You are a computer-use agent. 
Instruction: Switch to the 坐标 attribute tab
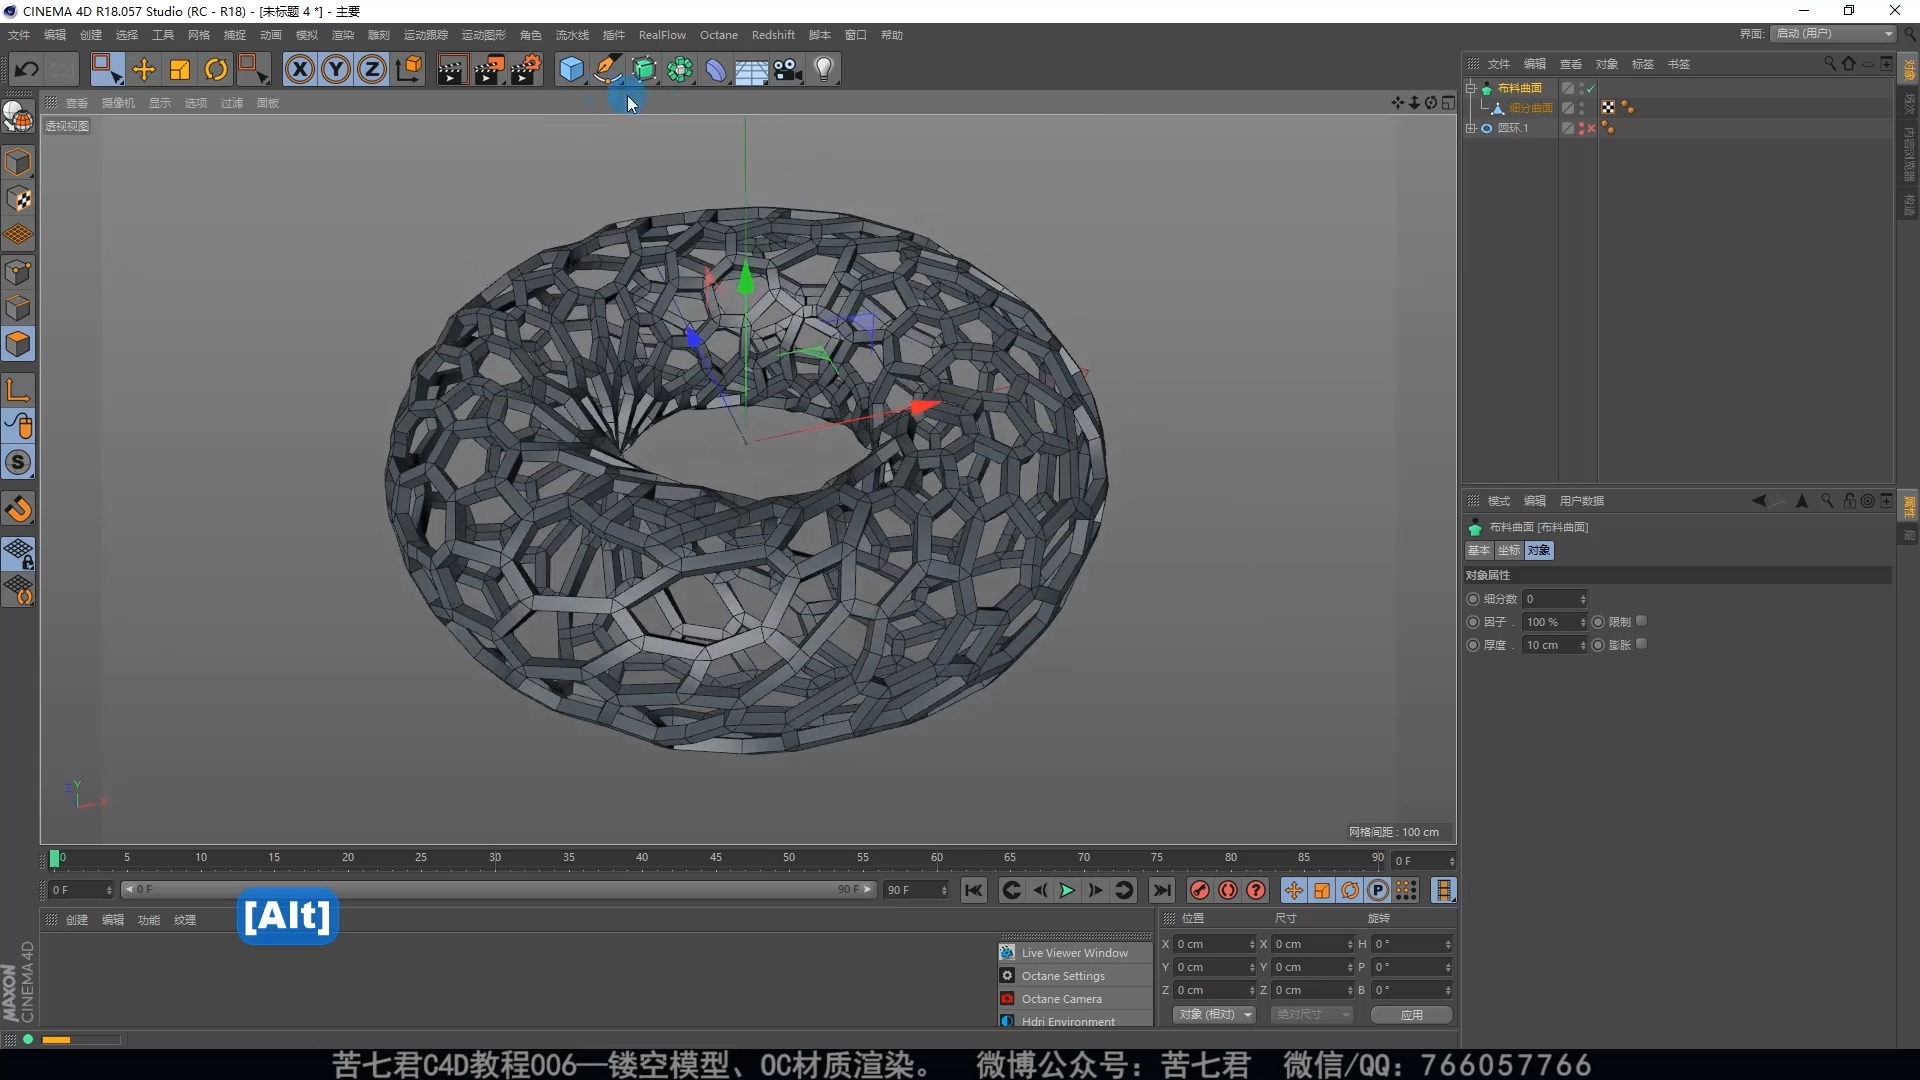tap(1509, 550)
